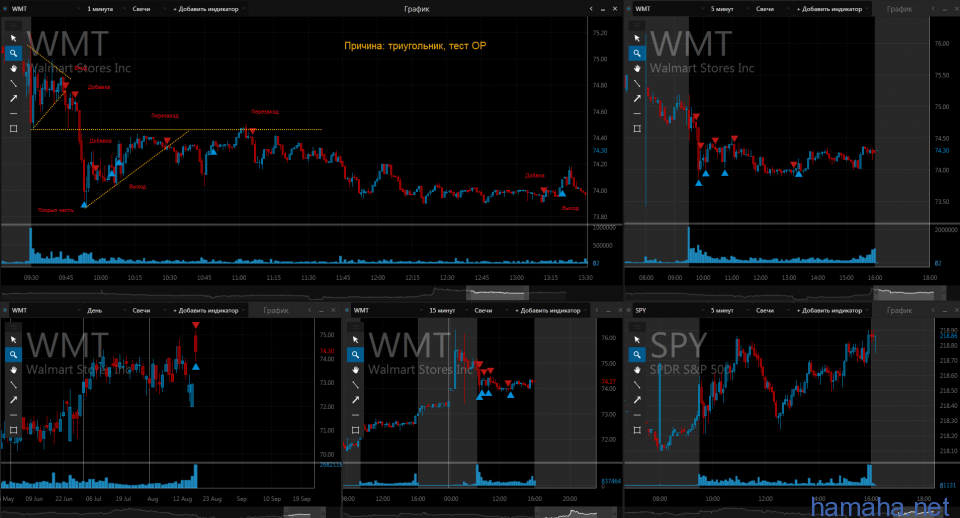960x518 pixels.
Task: Pick the trend line tool in WMT 5-minute chart
Action: click(637, 83)
